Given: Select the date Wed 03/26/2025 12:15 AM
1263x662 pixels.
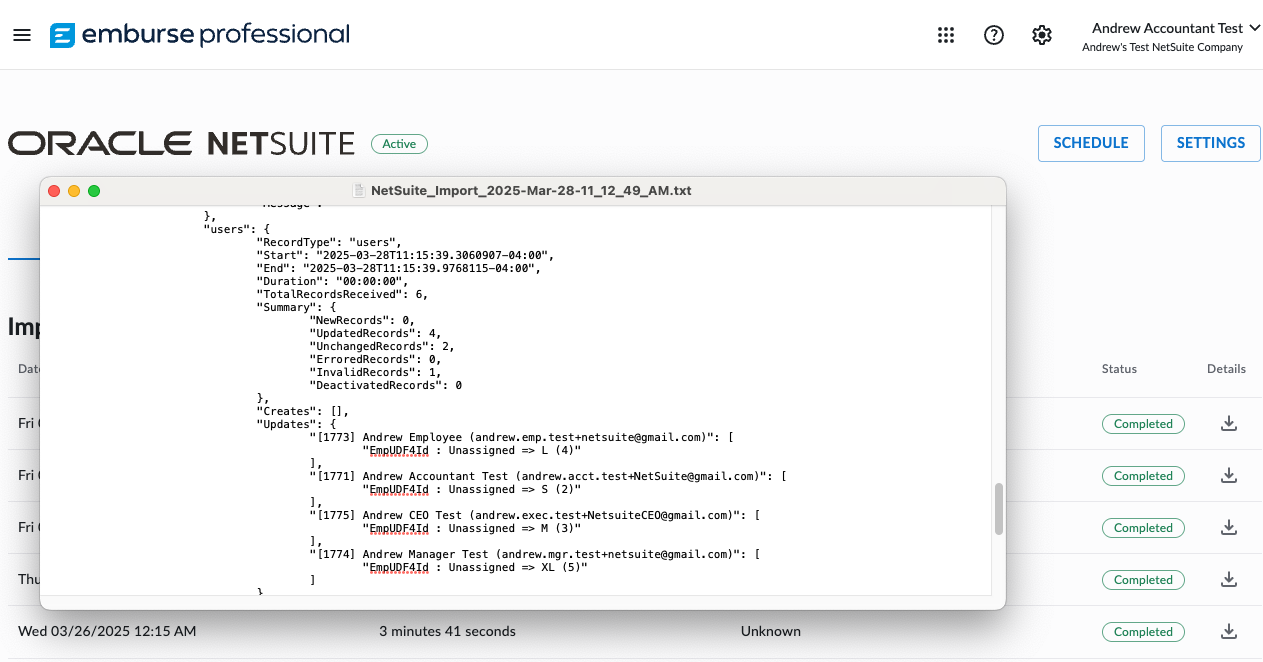Looking at the screenshot, I should pyautogui.click(x=107, y=632).
